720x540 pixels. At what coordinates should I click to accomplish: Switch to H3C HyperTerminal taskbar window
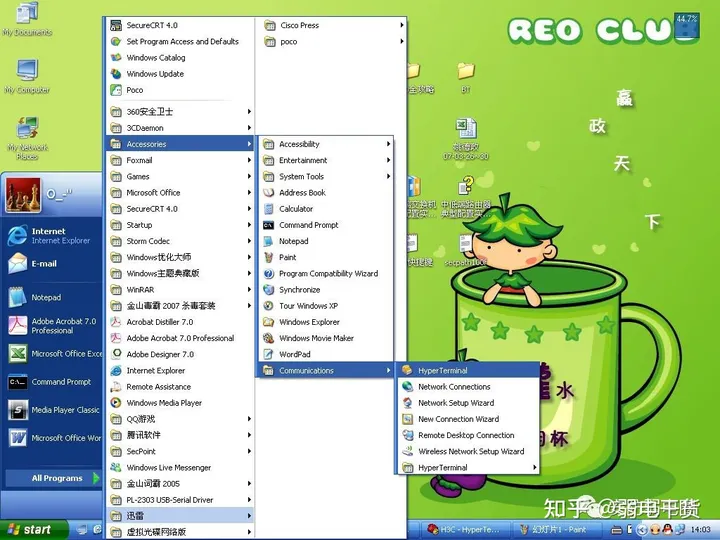[x=464, y=529]
